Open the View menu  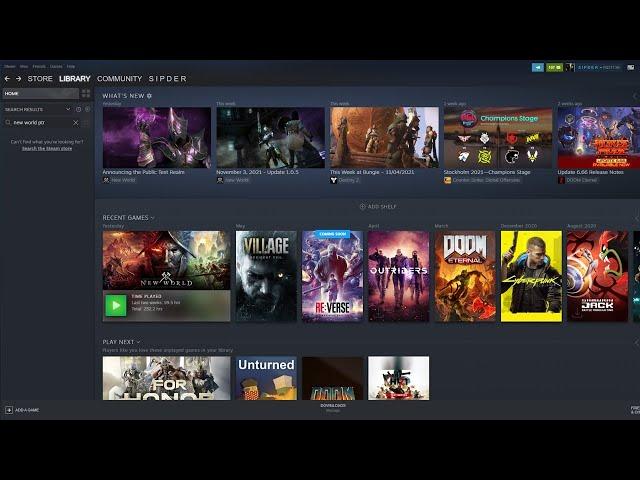point(24,66)
